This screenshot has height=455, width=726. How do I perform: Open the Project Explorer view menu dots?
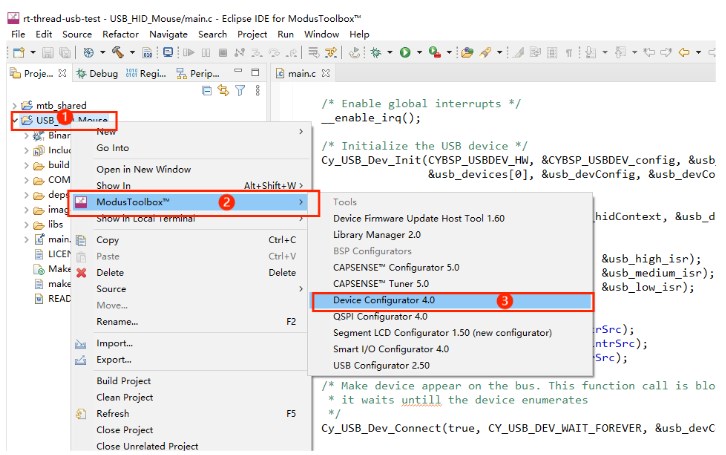[257, 90]
